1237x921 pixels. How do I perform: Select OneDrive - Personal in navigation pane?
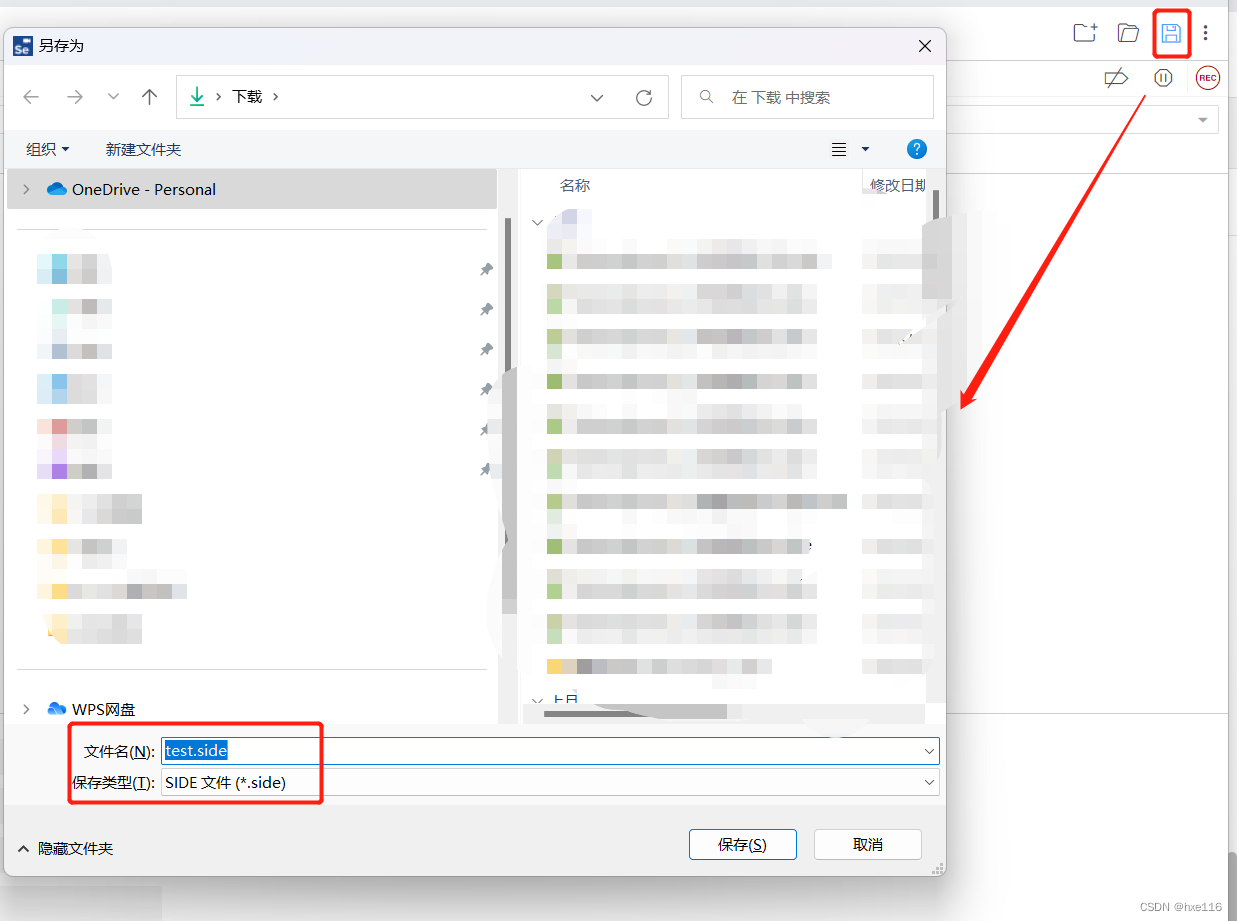(x=252, y=189)
